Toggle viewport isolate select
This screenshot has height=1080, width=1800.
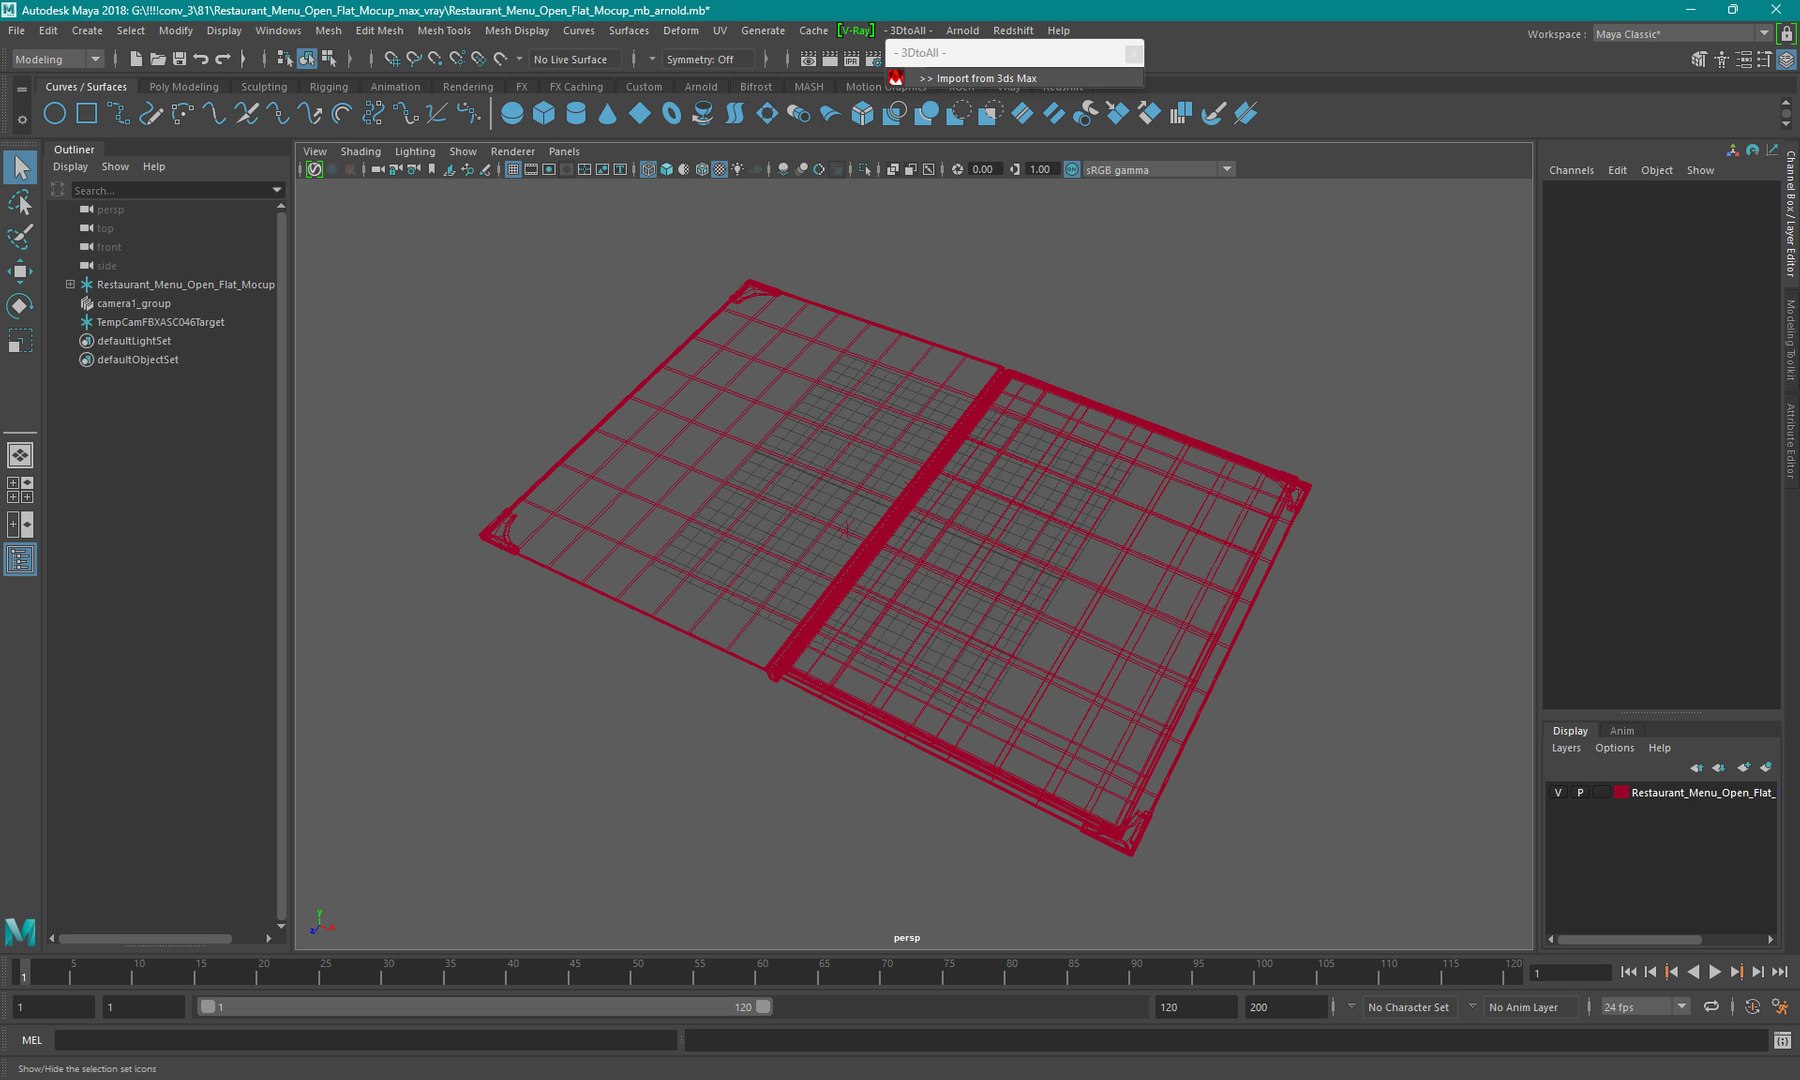pyautogui.click(x=865, y=169)
